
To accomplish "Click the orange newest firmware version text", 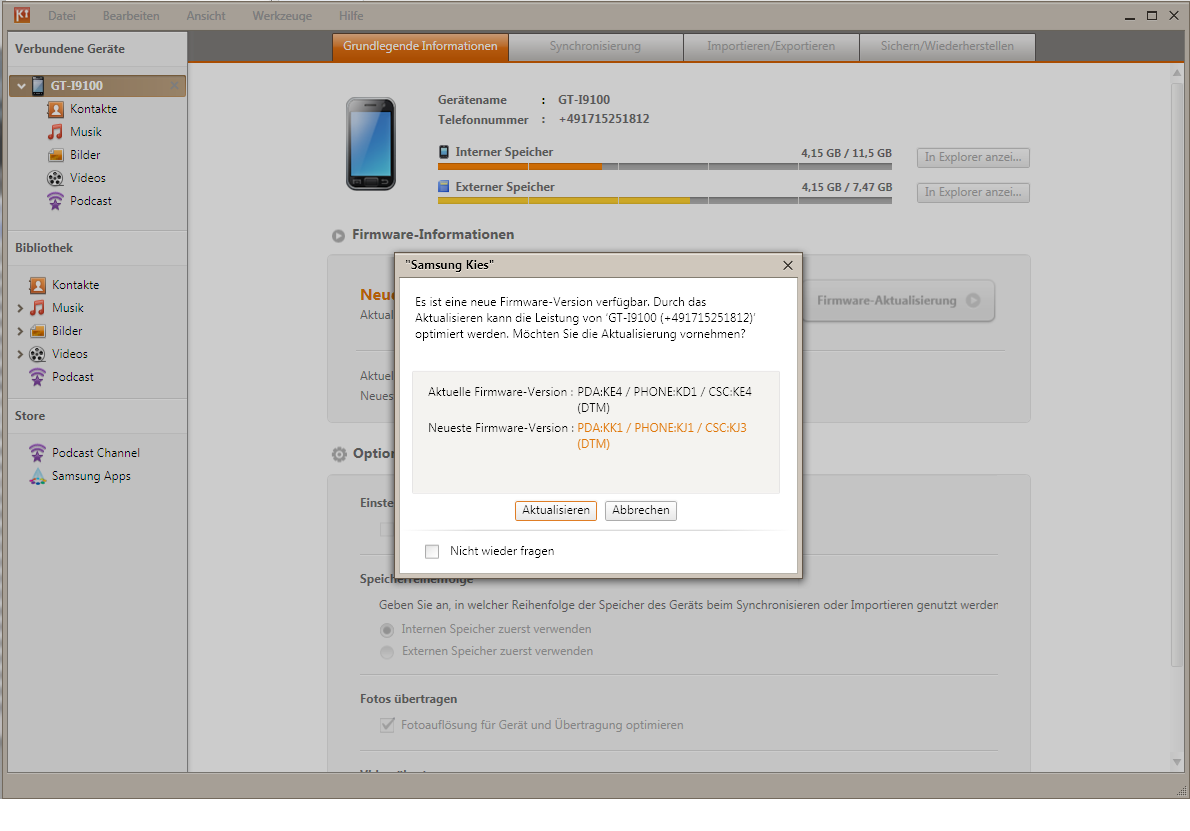I will click(662, 436).
